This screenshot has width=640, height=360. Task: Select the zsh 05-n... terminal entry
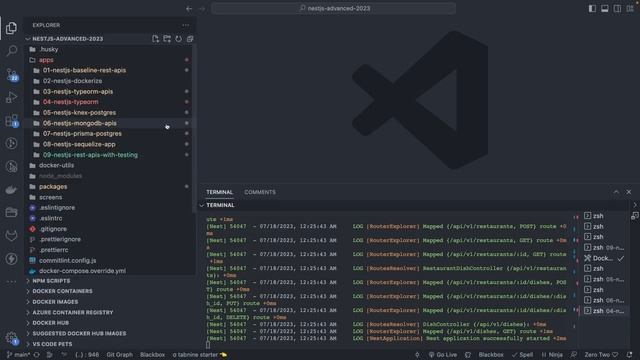(604, 279)
